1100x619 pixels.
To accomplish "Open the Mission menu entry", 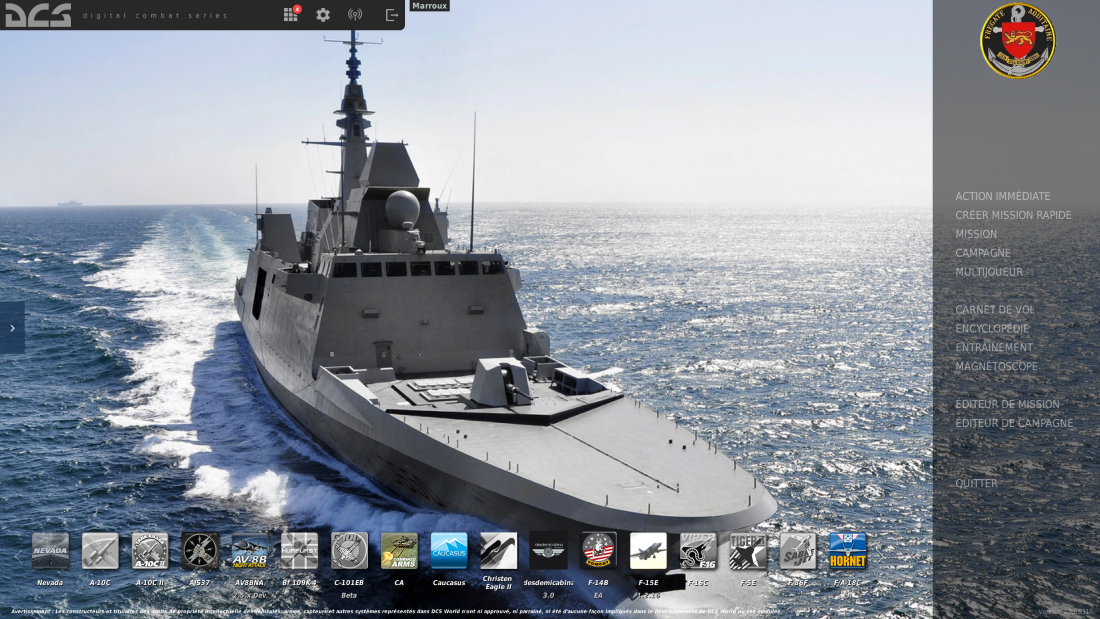I will point(976,234).
